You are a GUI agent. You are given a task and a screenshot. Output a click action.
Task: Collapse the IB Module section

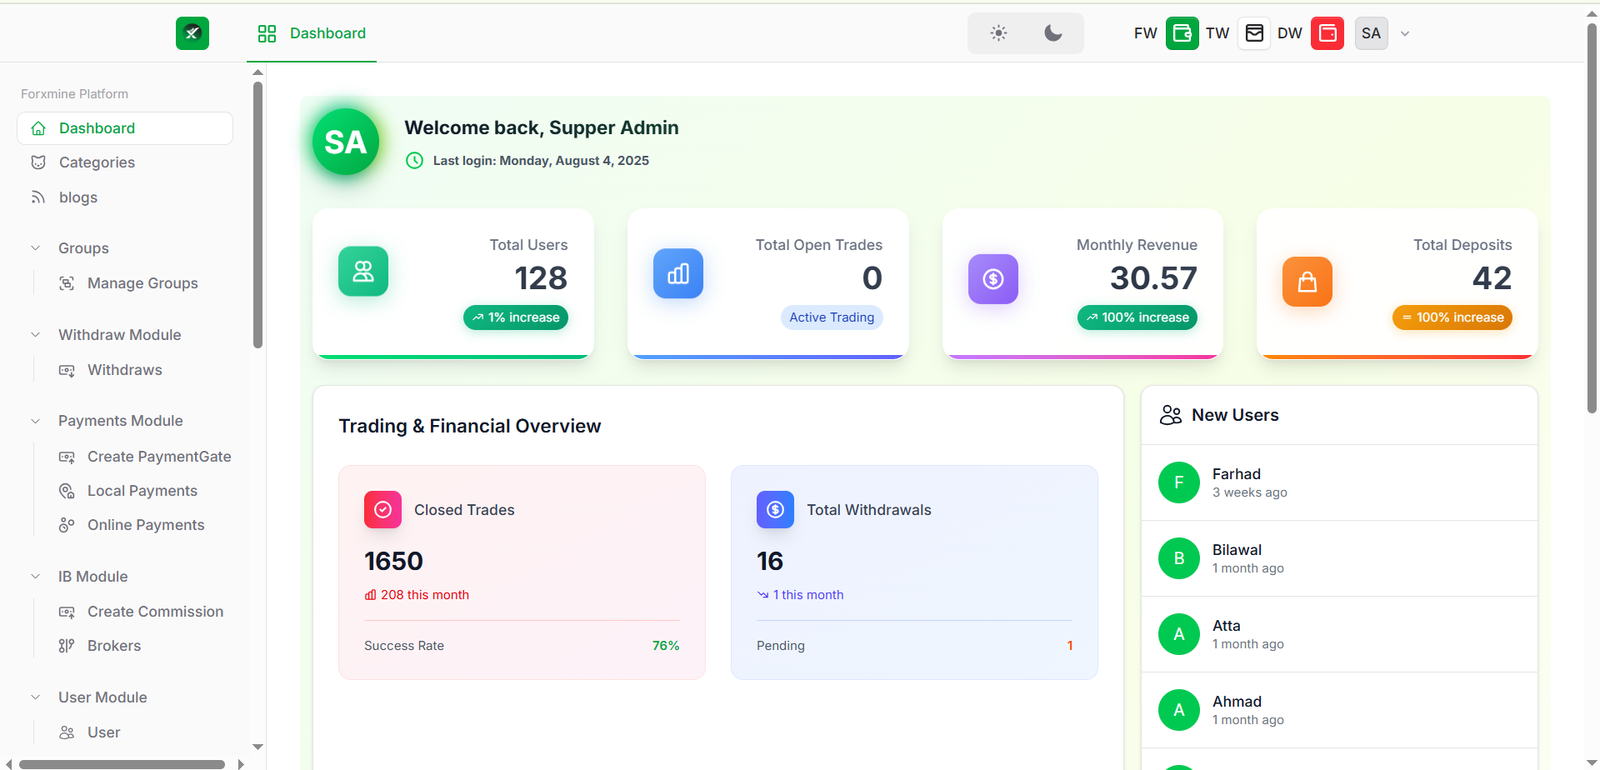pyautogui.click(x=36, y=577)
